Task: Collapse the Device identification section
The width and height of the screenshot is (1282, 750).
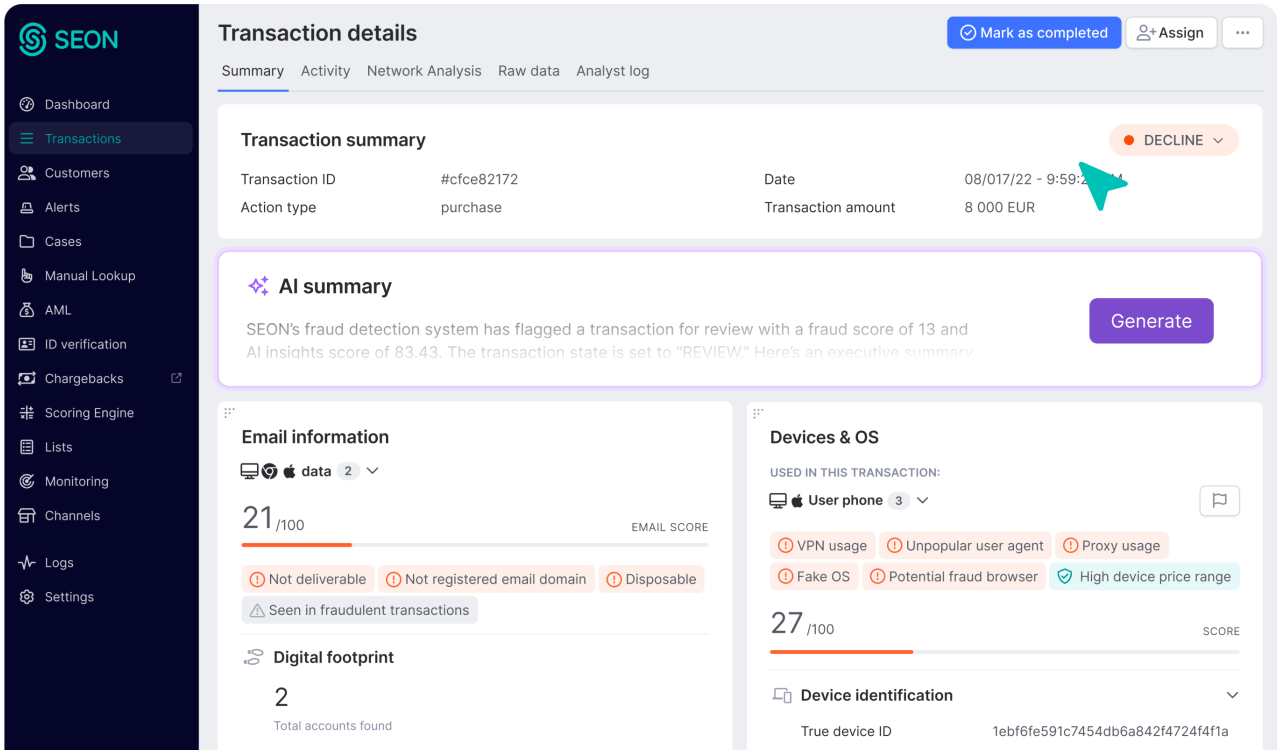Action: coord(1232,695)
